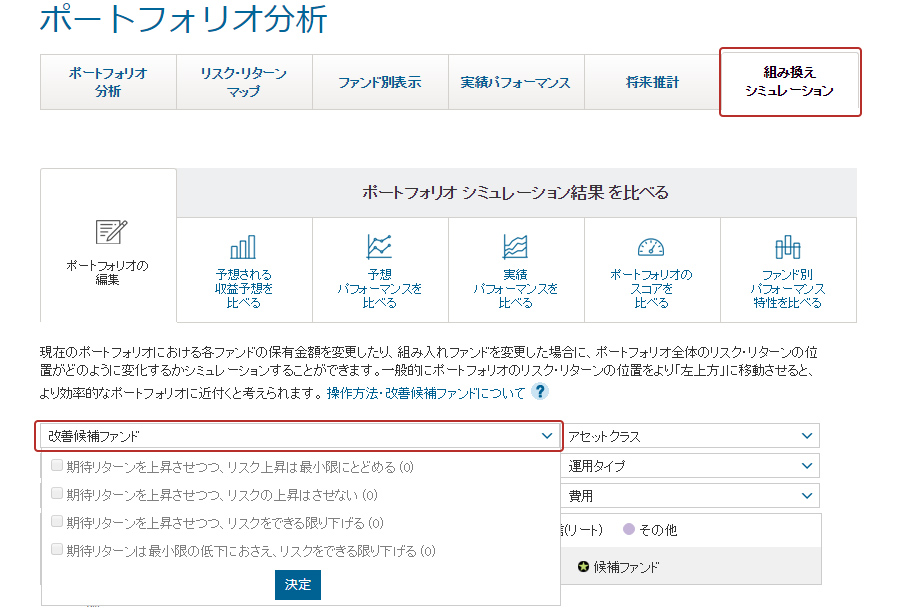Viewport: 900px width, 610px height.
Task: Switch to the 実績パフォーマンス tab
Action: pos(516,82)
